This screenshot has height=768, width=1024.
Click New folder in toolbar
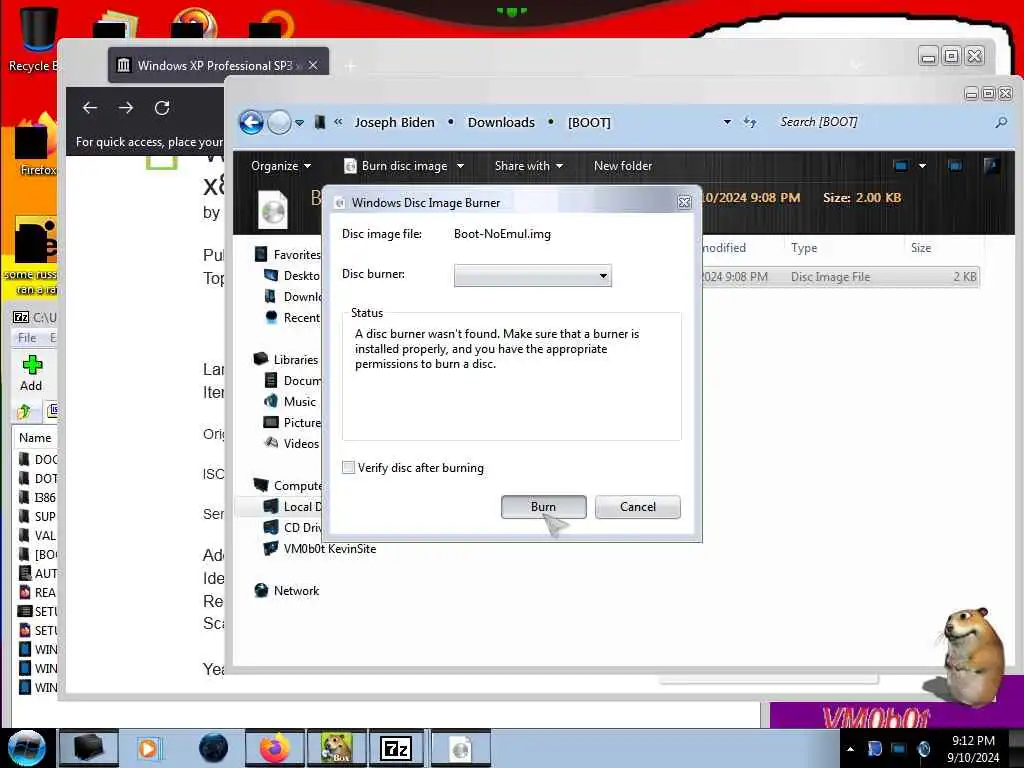point(623,166)
